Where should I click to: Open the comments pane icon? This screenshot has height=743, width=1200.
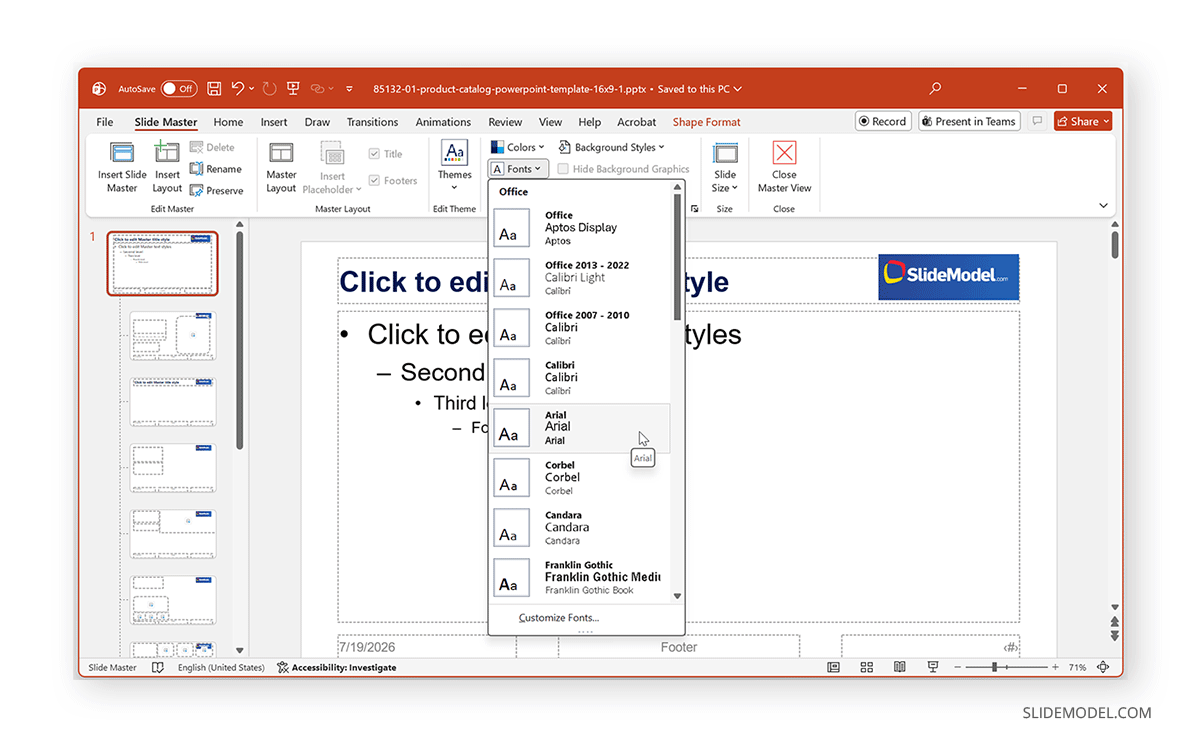tap(1037, 121)
